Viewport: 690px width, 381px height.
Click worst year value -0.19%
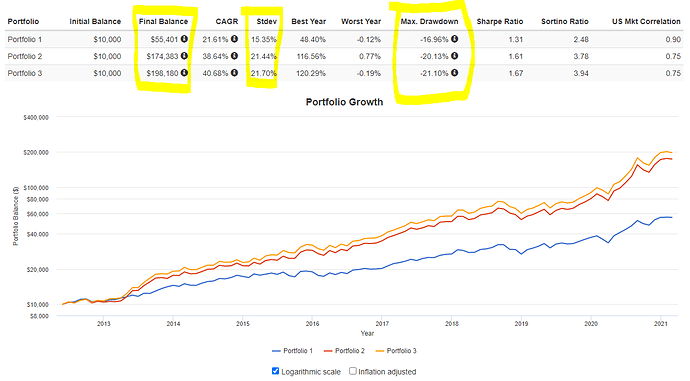(x=369, y=73)
